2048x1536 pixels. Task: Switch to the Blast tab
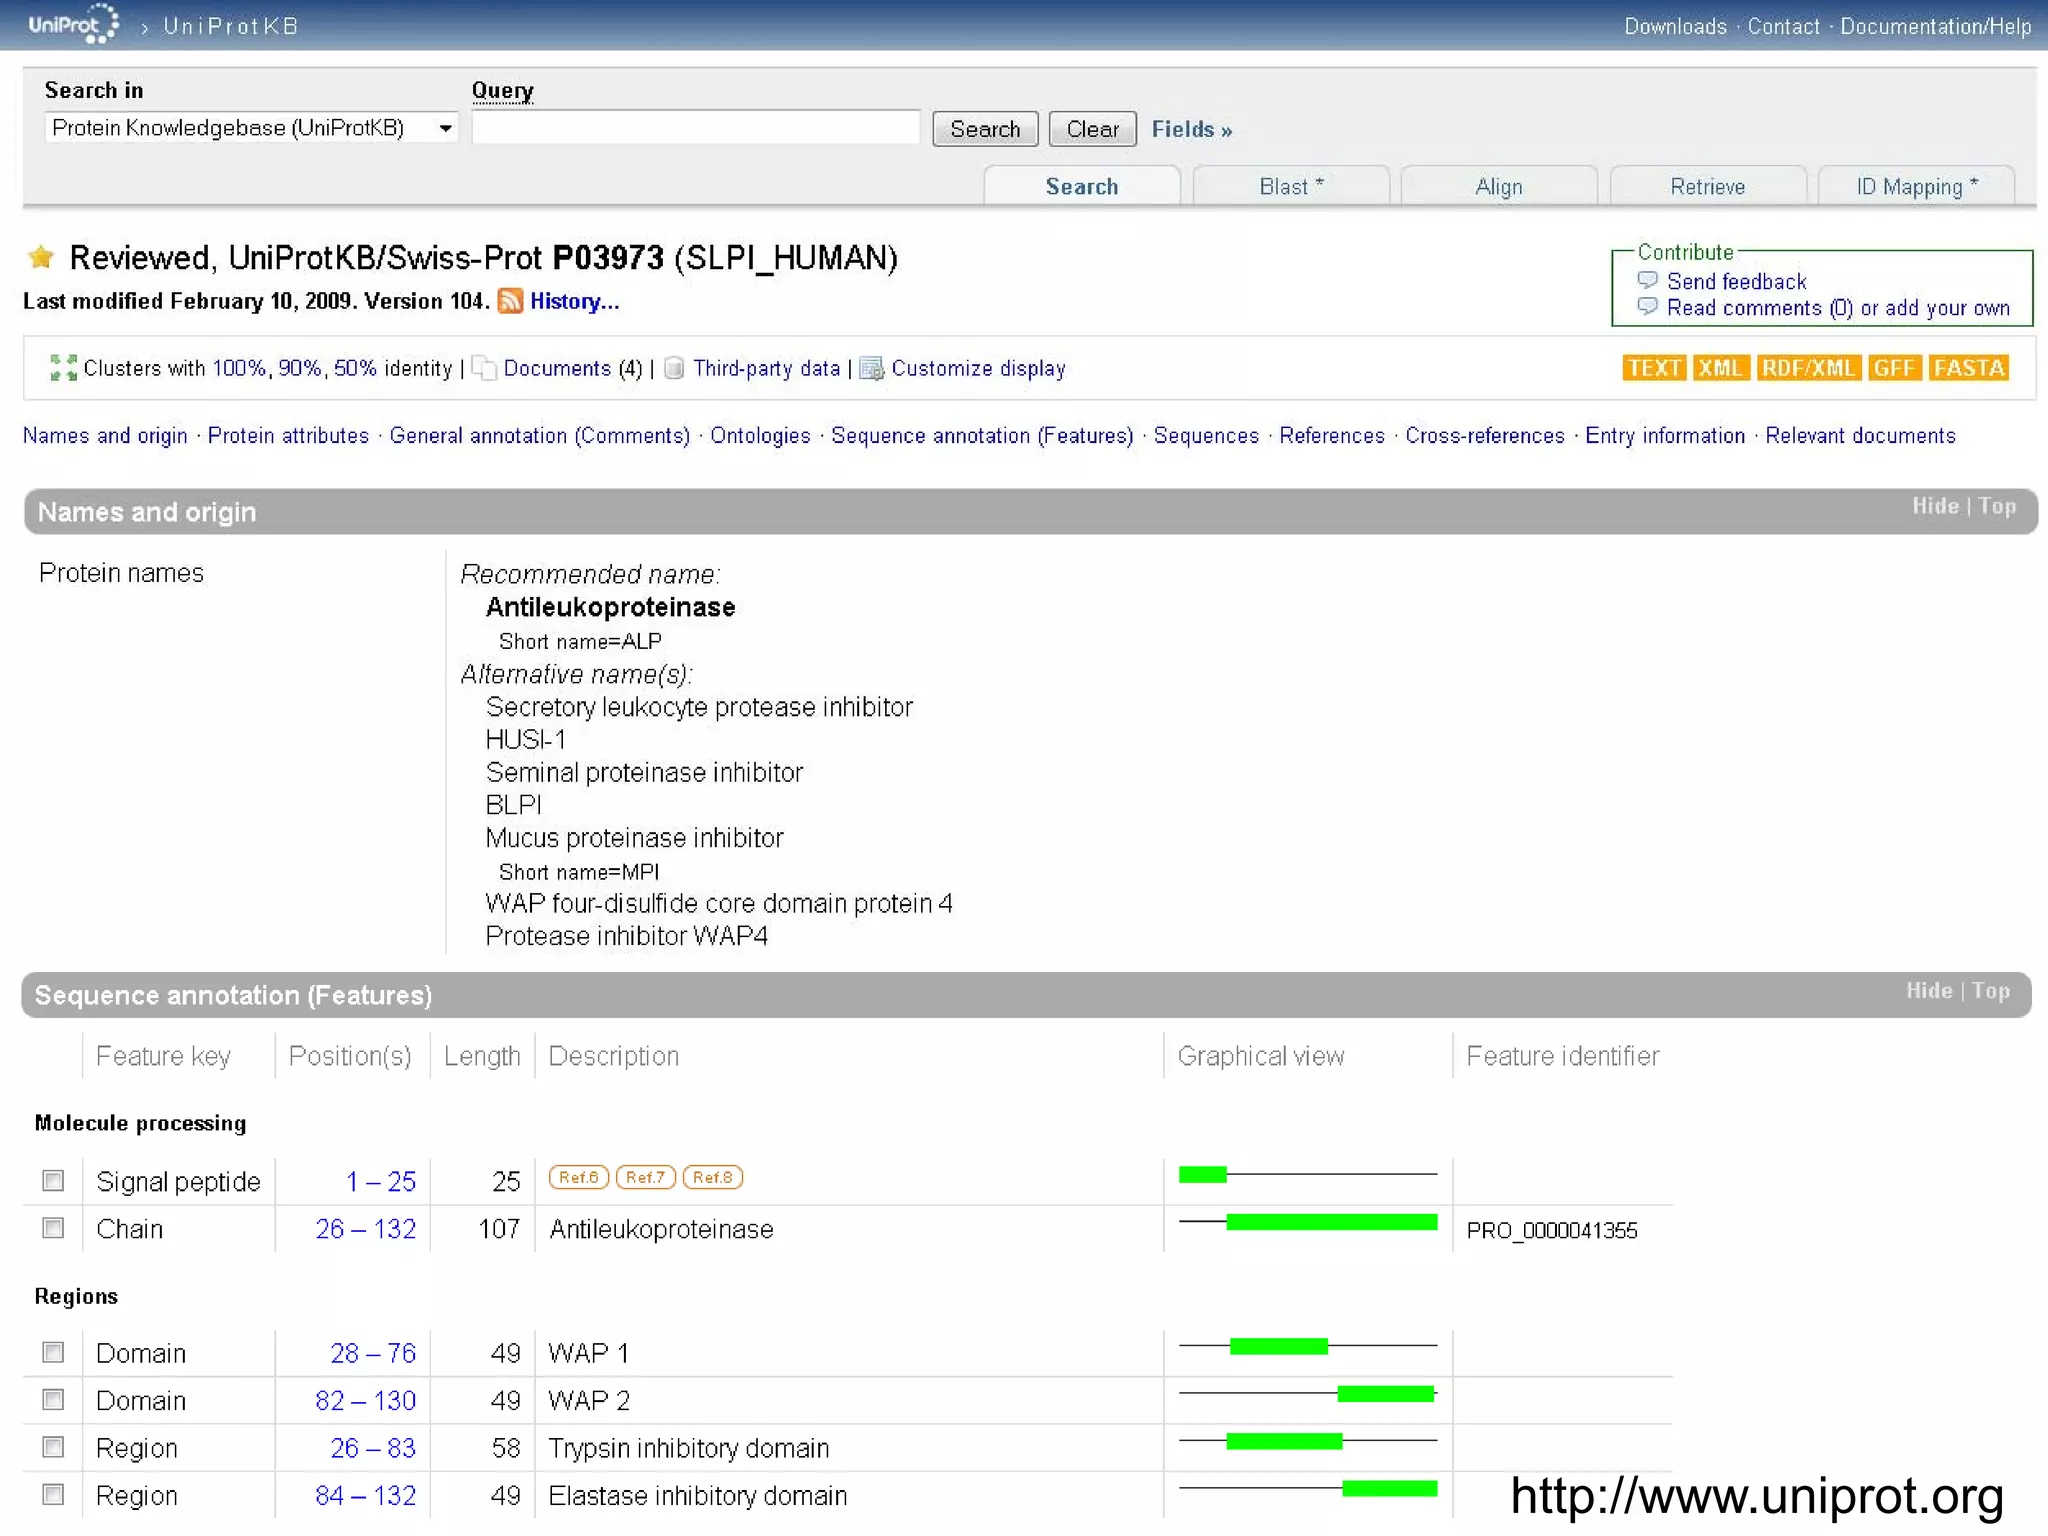[x=1291, y=186]
